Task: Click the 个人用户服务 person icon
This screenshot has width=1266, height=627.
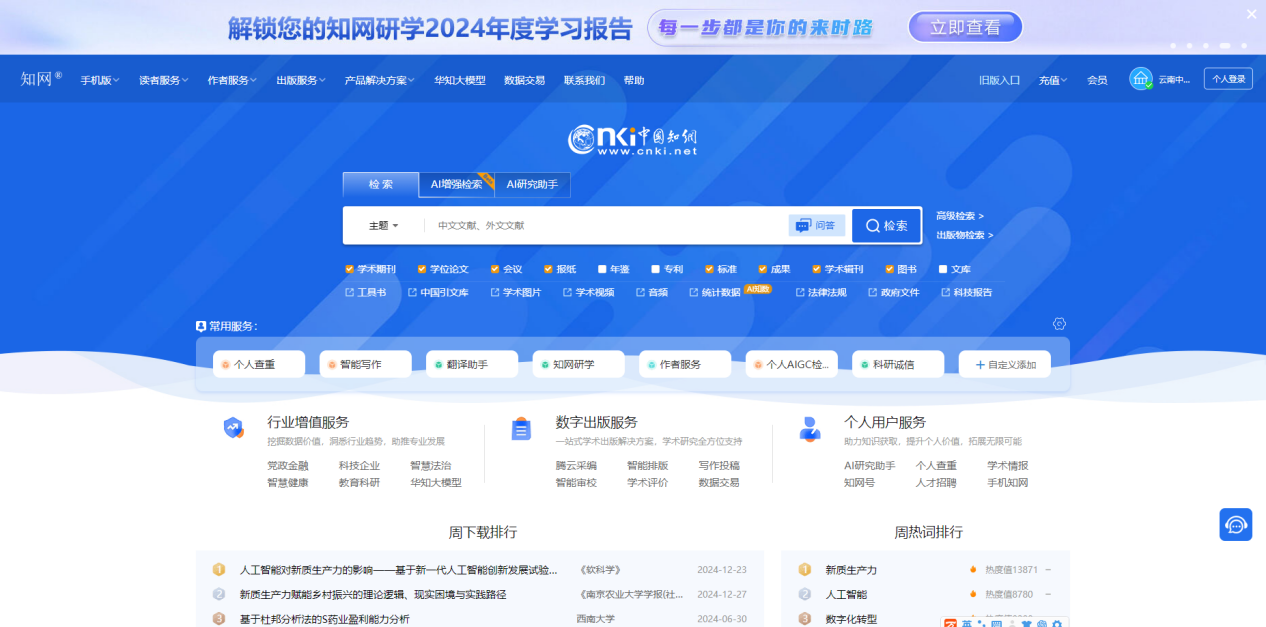Action: pyautogui.click(x=809, y=429)
